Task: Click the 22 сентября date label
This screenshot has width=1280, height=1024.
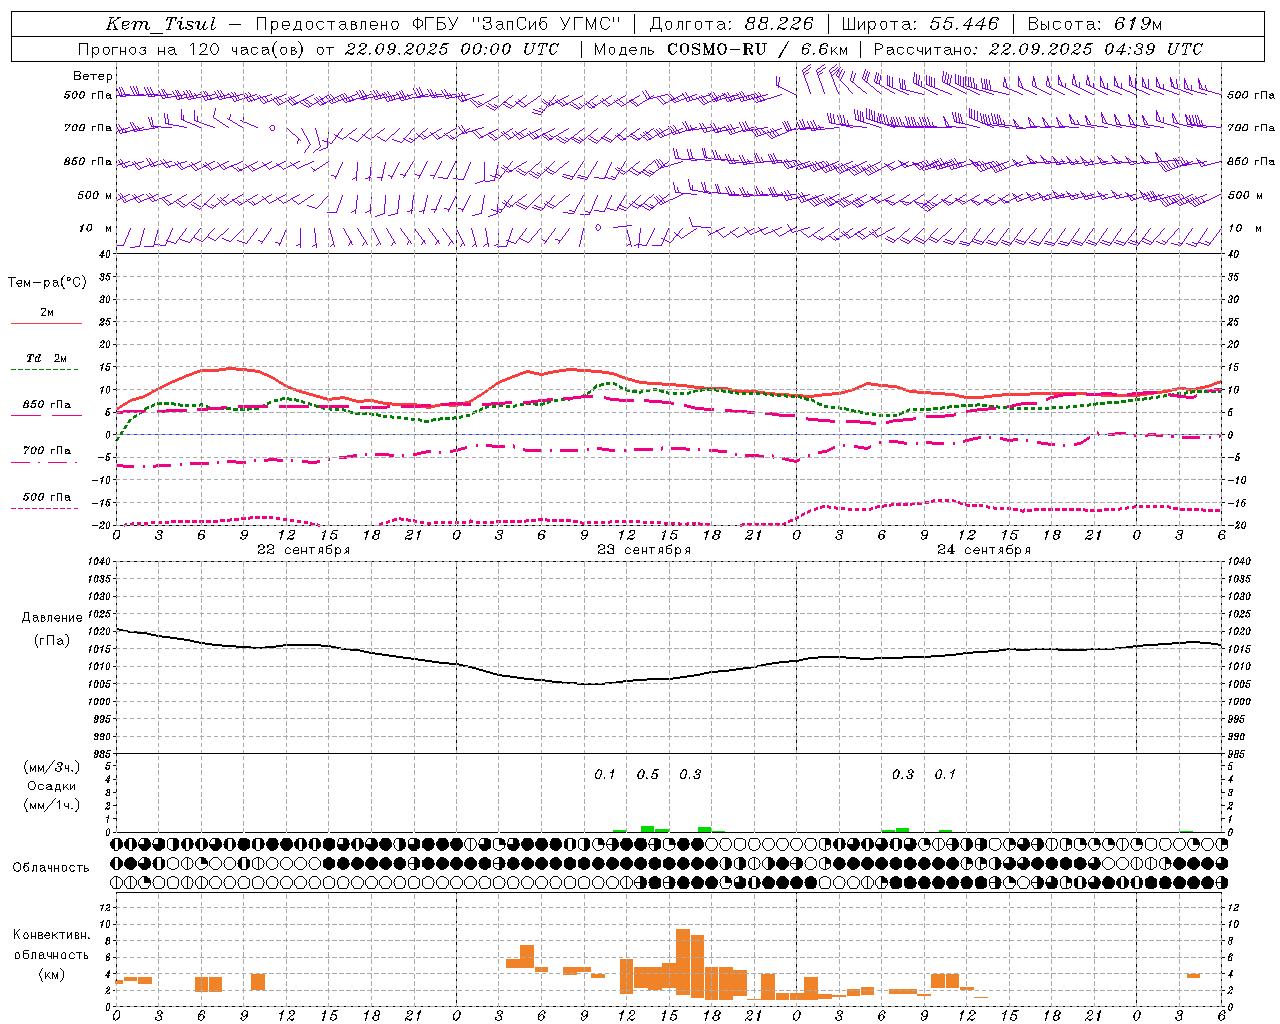Action: (x=303, y=550)
